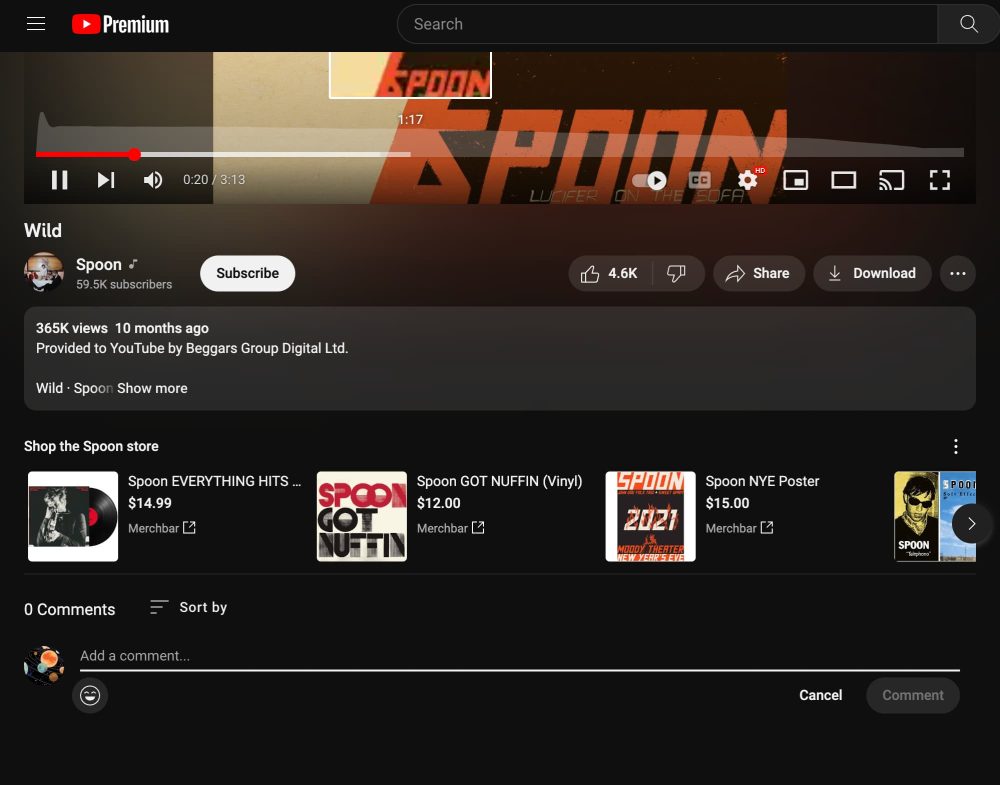Subscribe to the Spoon channel

click(247, 273)
